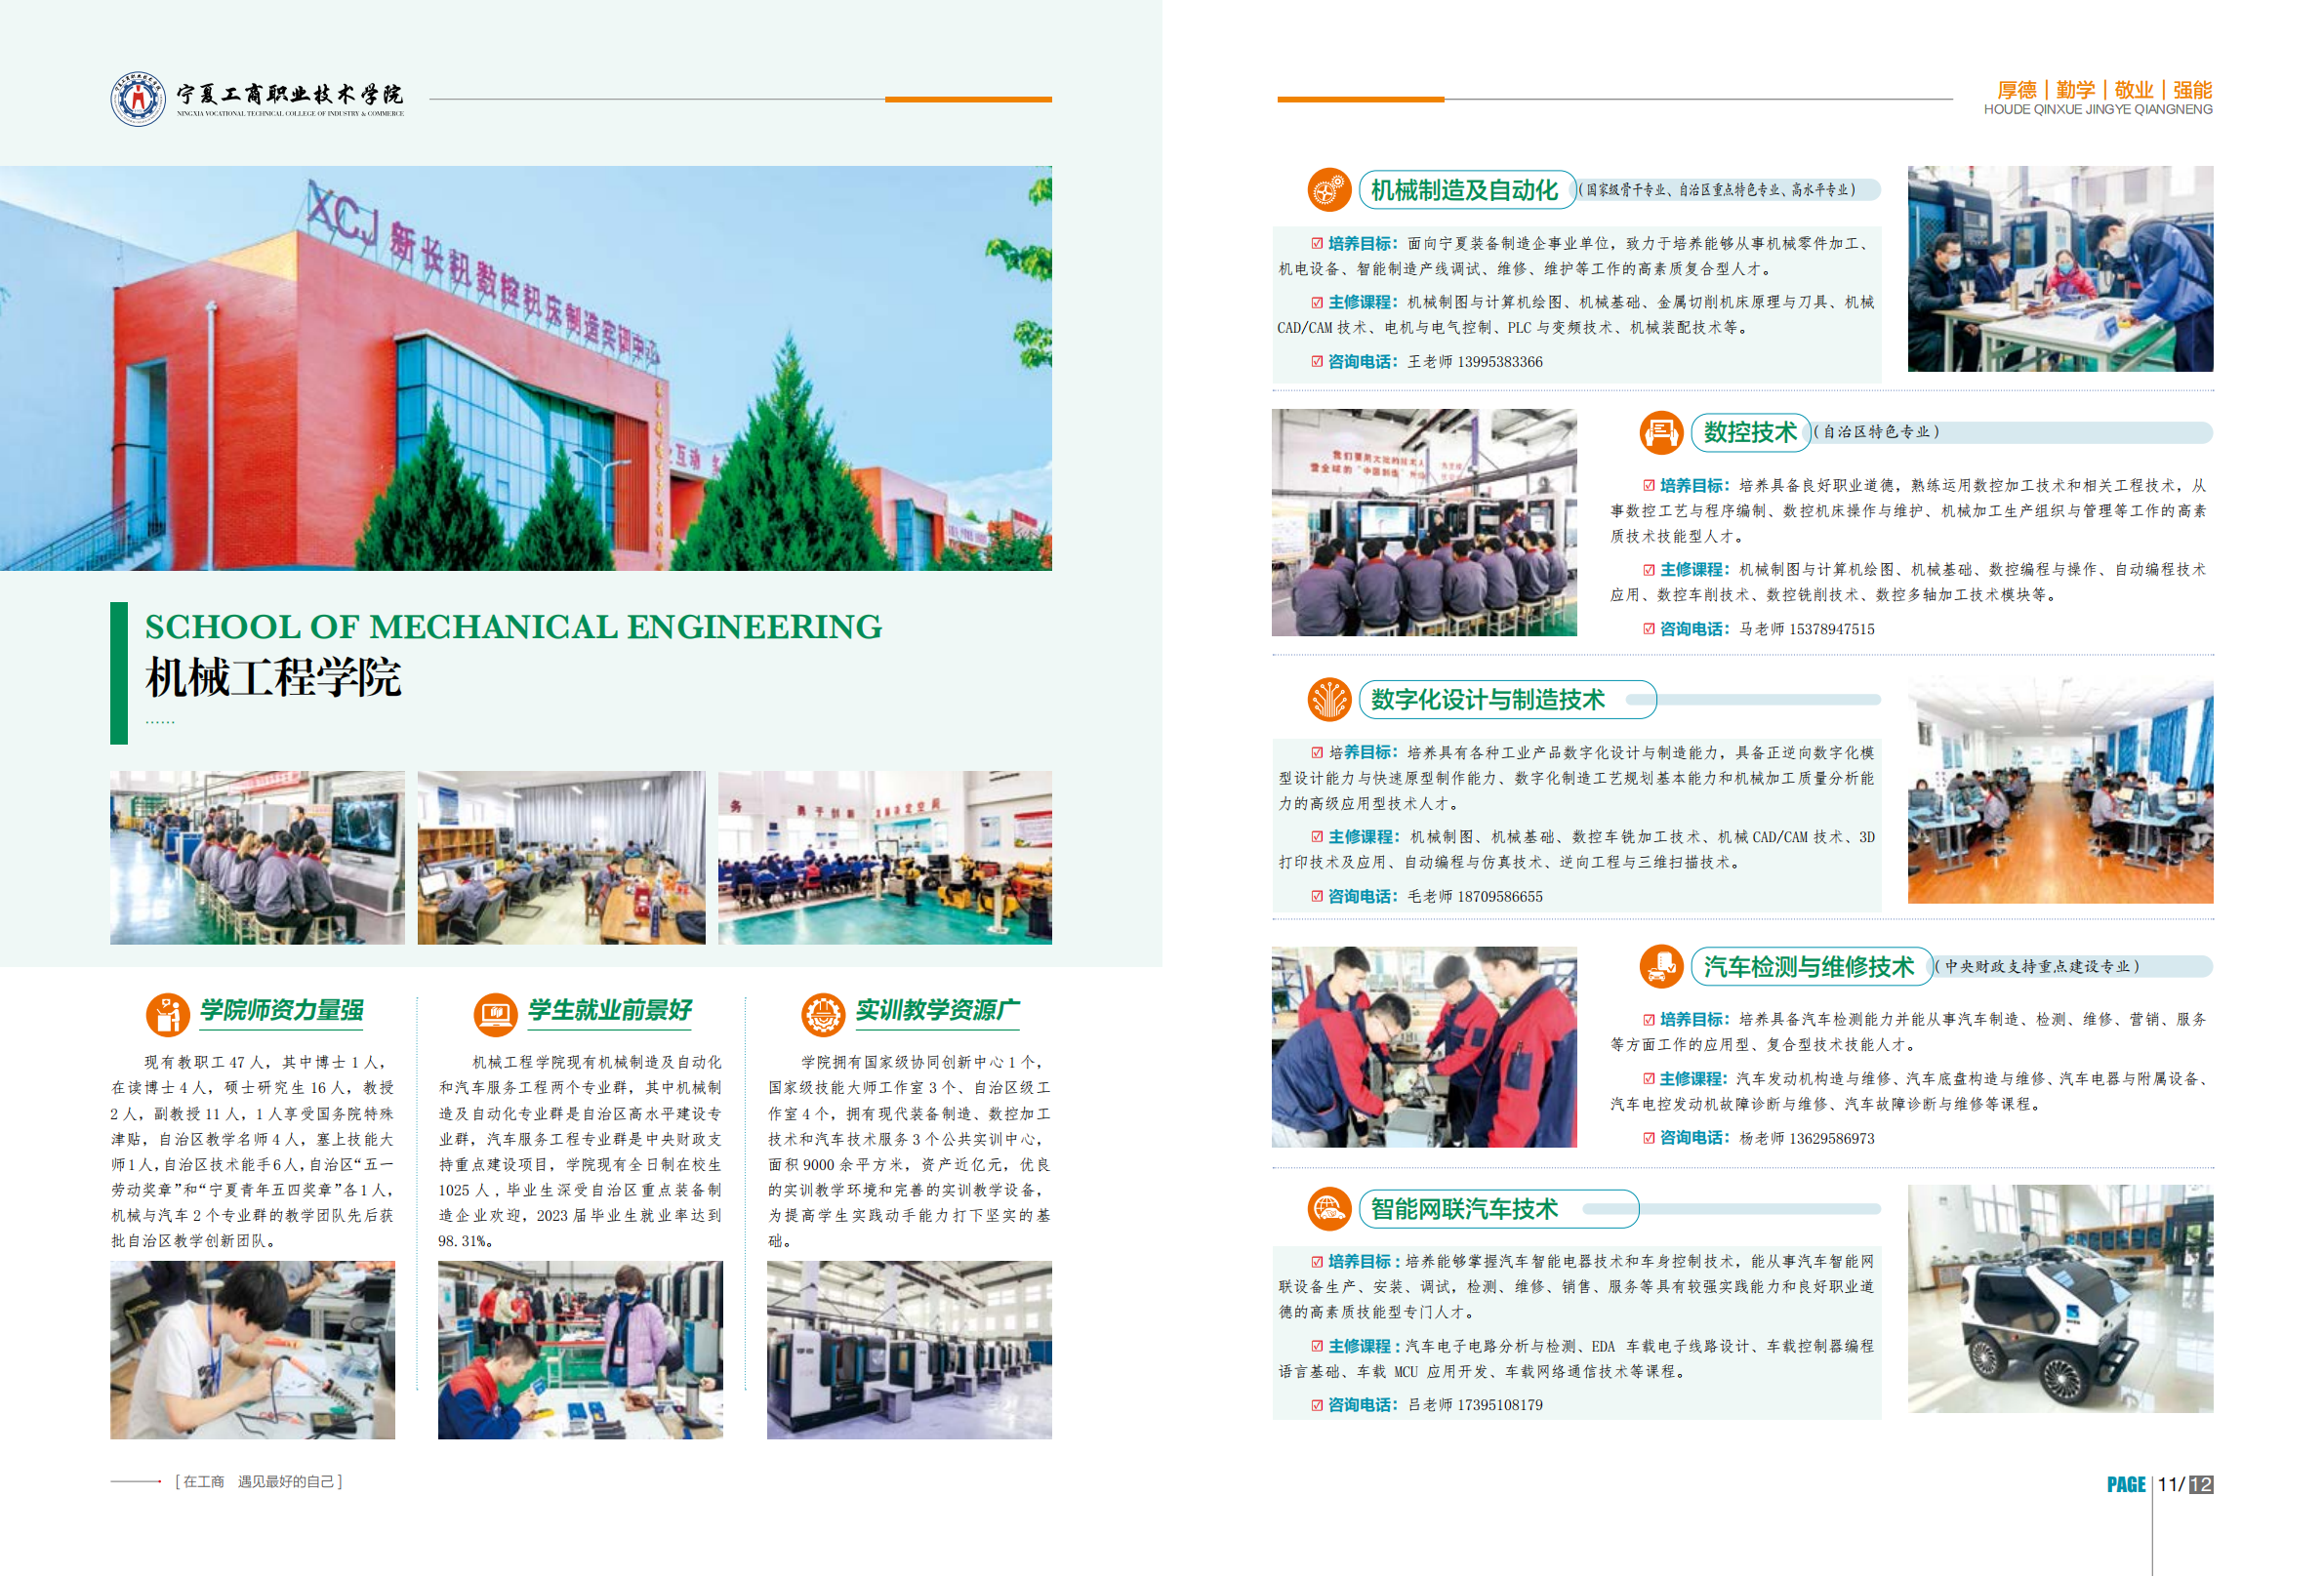
Task: Click the 98.31% employment rate text
Action: pyautogui.click(x=465, y=1241)
